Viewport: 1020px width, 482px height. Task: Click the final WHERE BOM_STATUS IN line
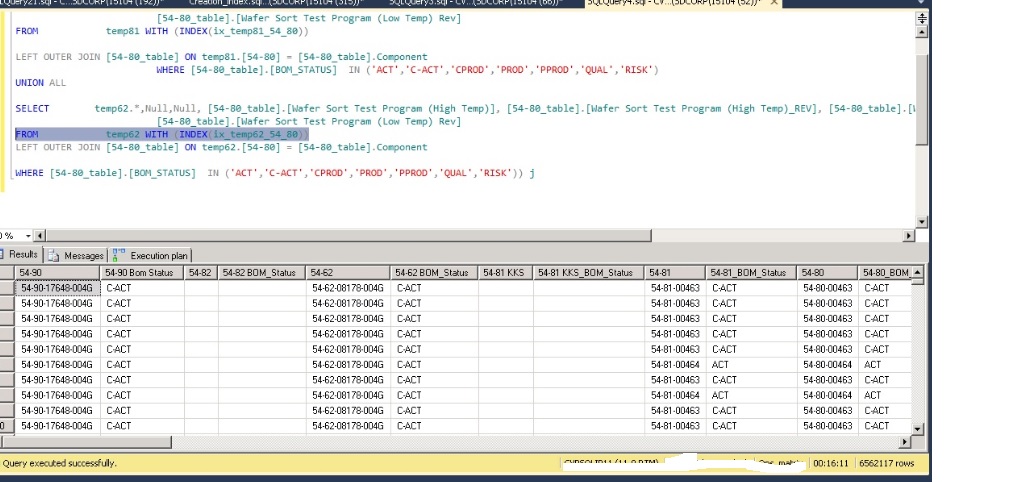click(x=275, y=173)
